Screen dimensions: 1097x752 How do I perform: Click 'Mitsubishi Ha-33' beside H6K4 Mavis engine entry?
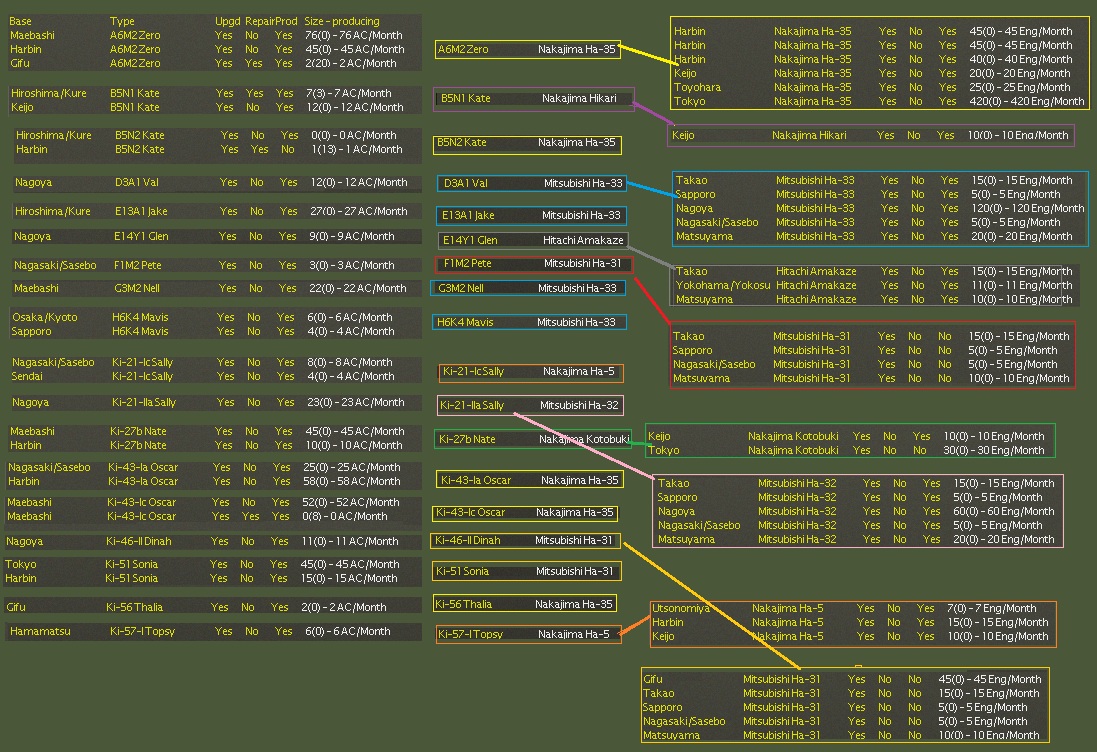(x=576, y=322)
